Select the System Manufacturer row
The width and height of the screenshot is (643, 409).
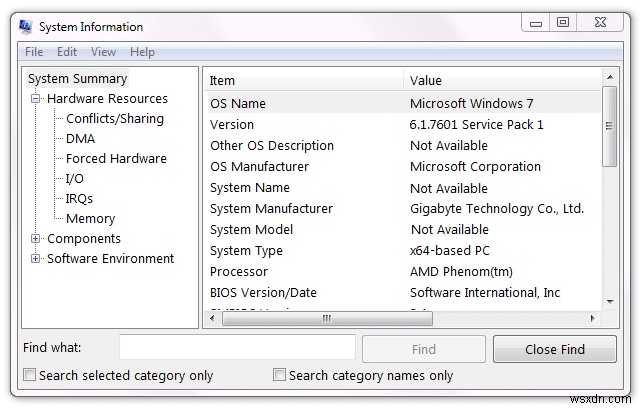tap(404, 209)
